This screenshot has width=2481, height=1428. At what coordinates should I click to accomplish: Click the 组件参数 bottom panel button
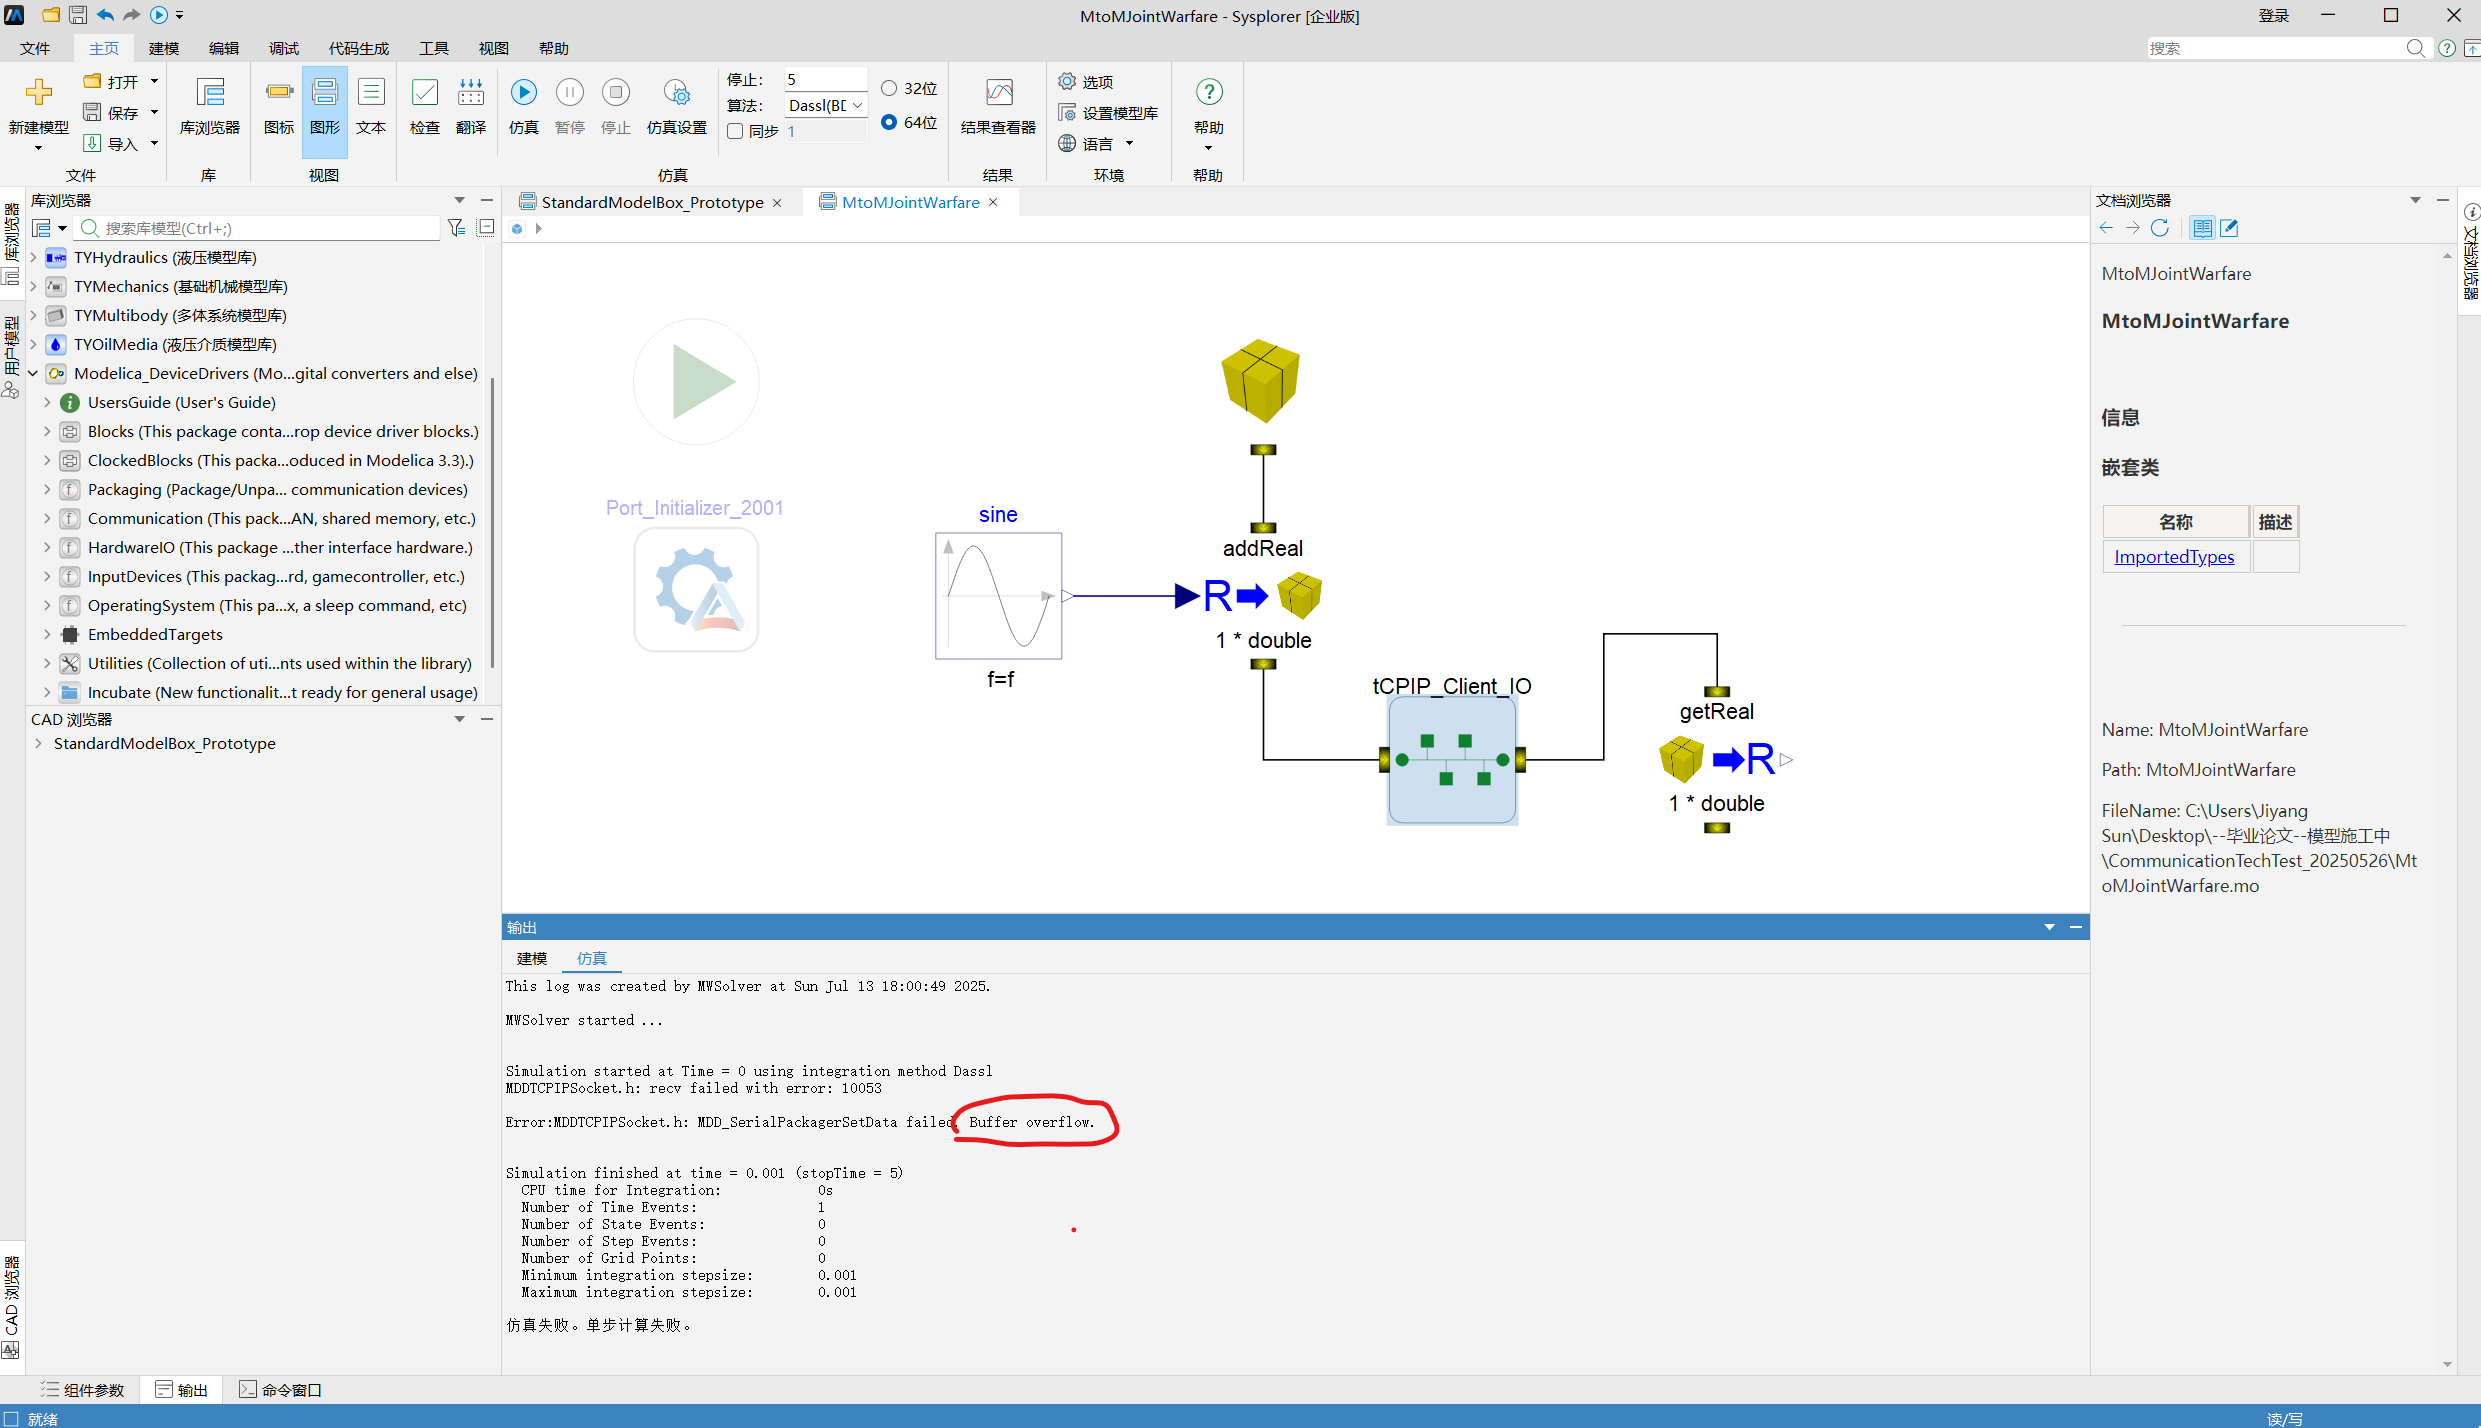[82, 1390]
